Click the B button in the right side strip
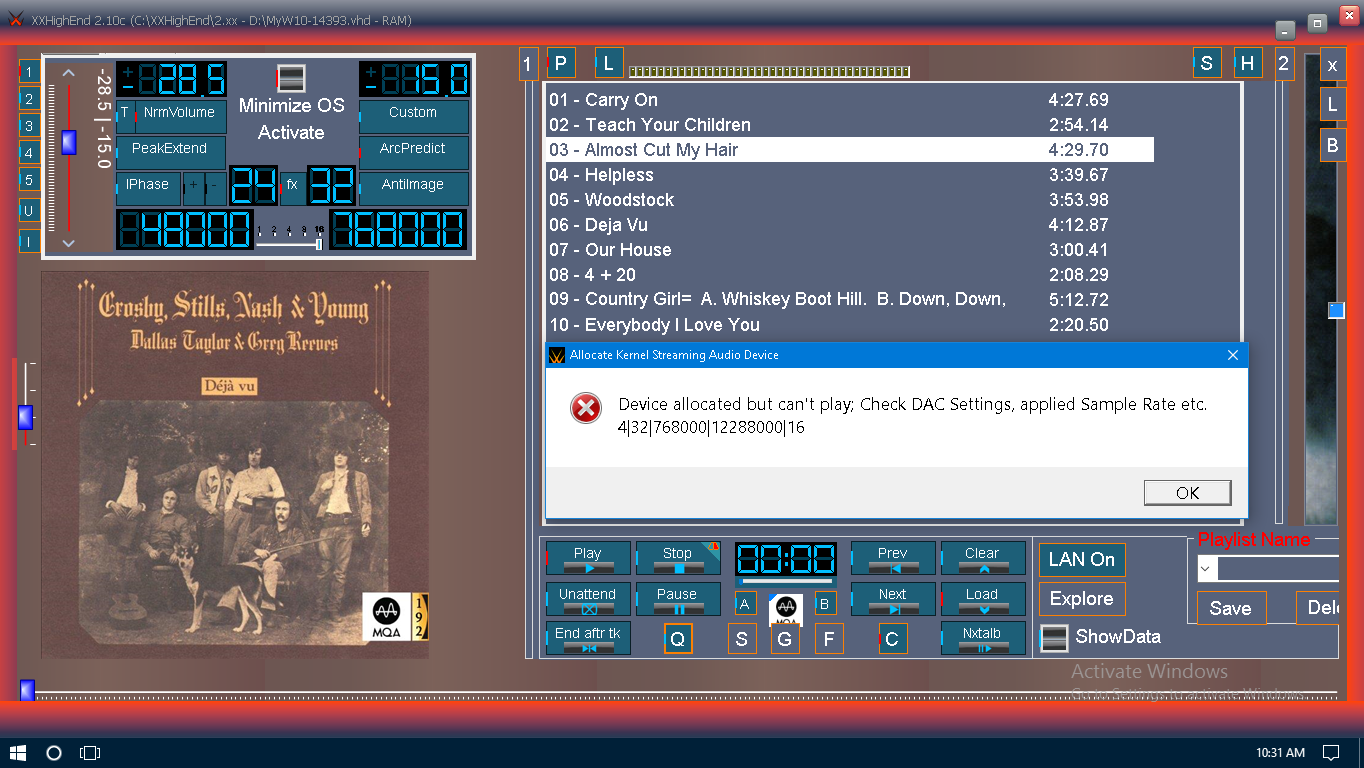Screen dimensions: 1364x768 tap(1332, 145)
